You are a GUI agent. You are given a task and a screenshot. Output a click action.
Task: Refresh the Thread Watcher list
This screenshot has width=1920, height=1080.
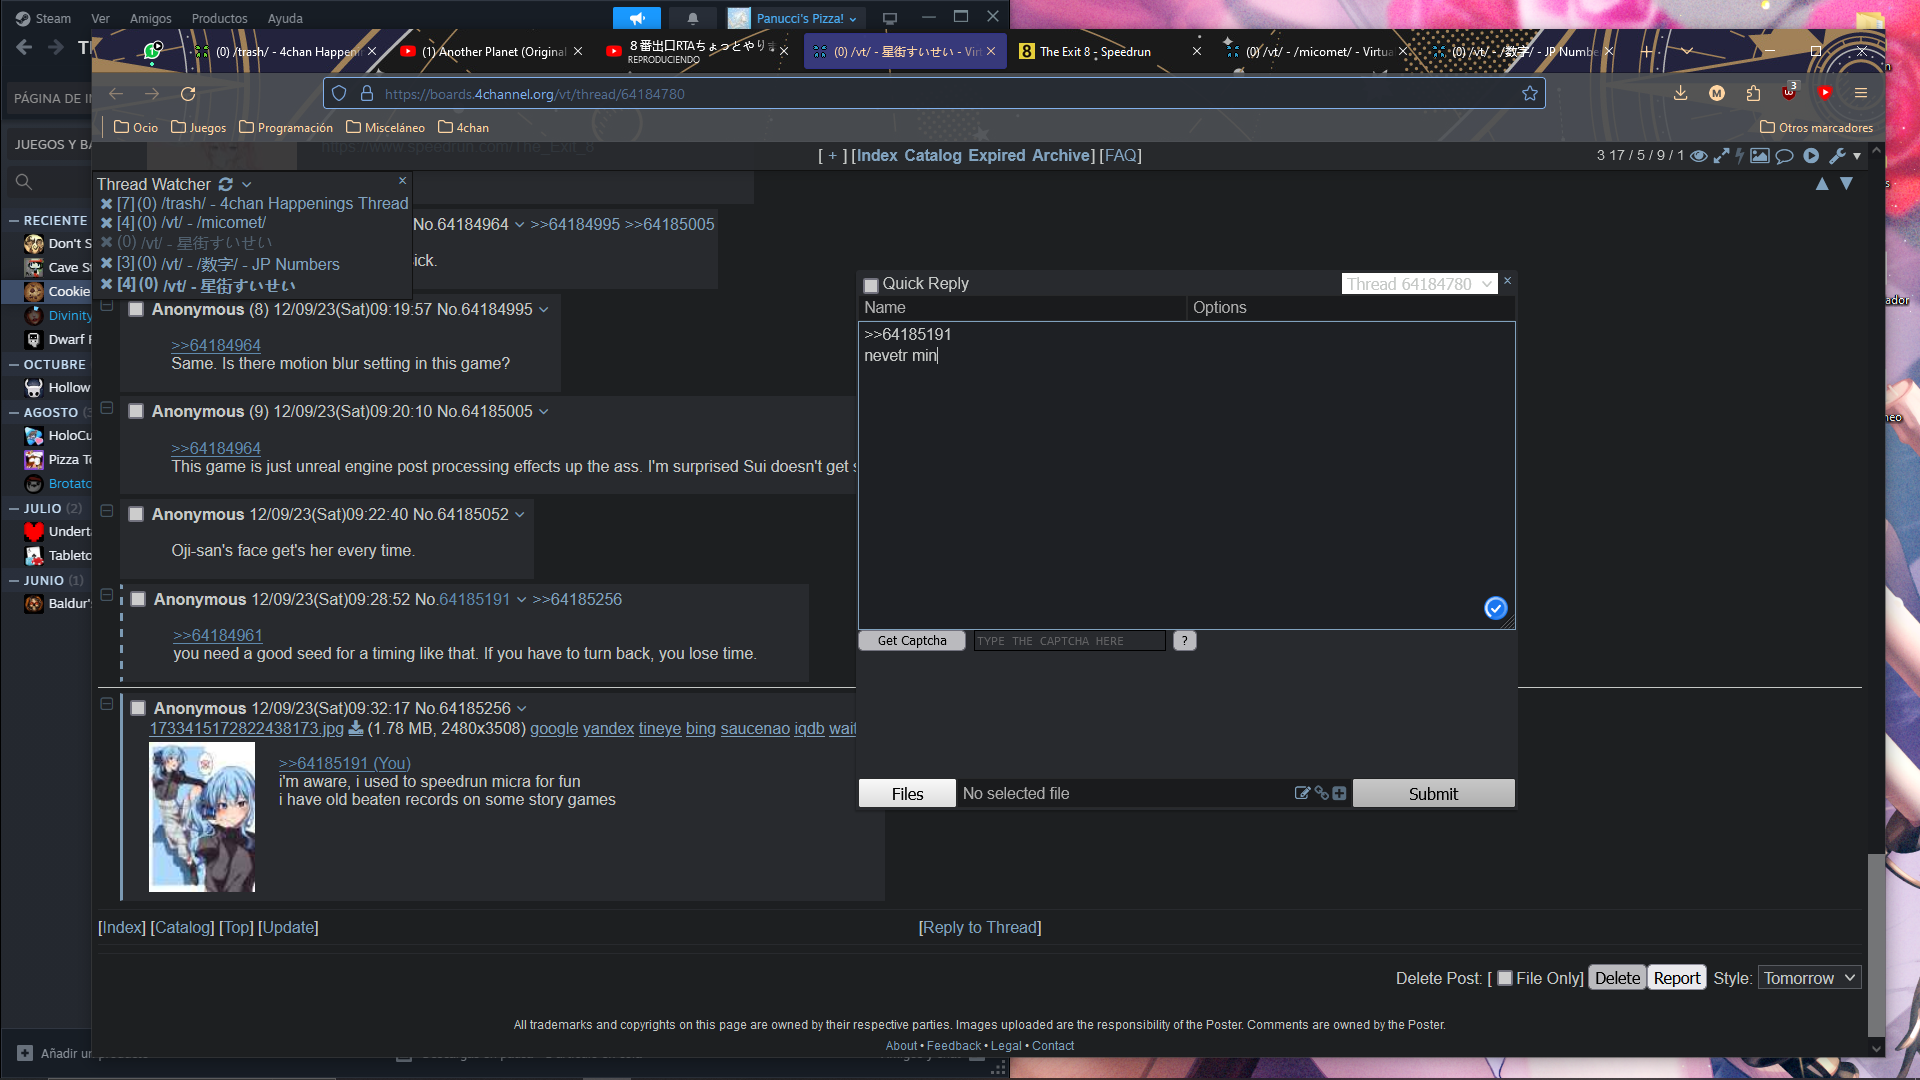(226, 184)
